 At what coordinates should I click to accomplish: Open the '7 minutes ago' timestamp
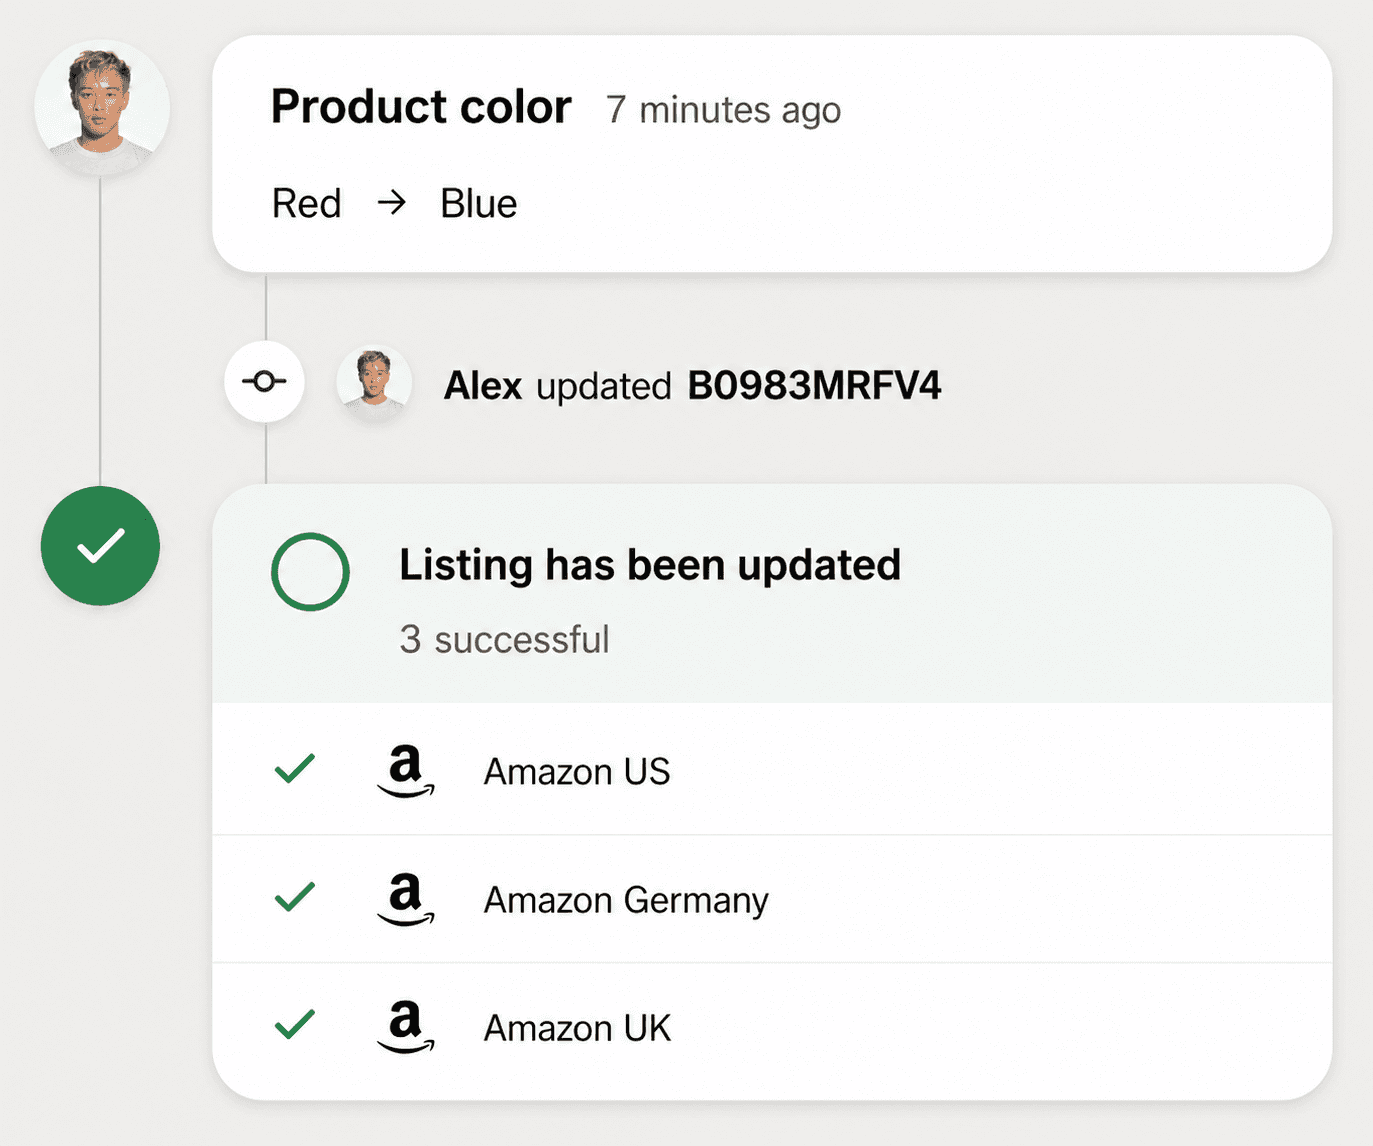tap(723, 110)
